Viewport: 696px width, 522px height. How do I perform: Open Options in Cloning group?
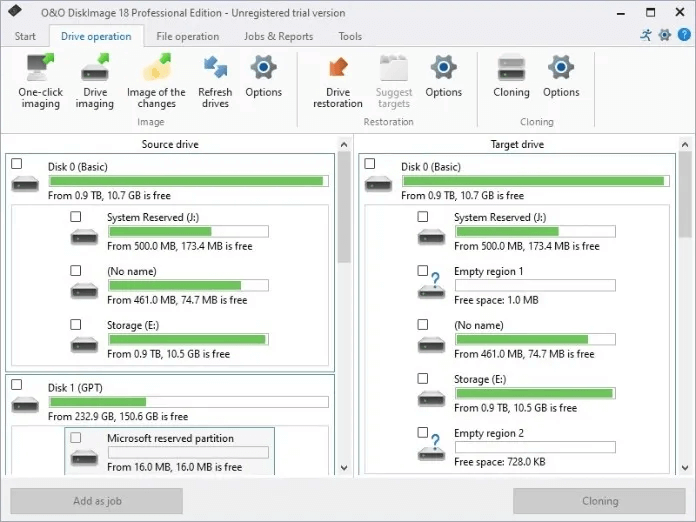coord(561,75)
